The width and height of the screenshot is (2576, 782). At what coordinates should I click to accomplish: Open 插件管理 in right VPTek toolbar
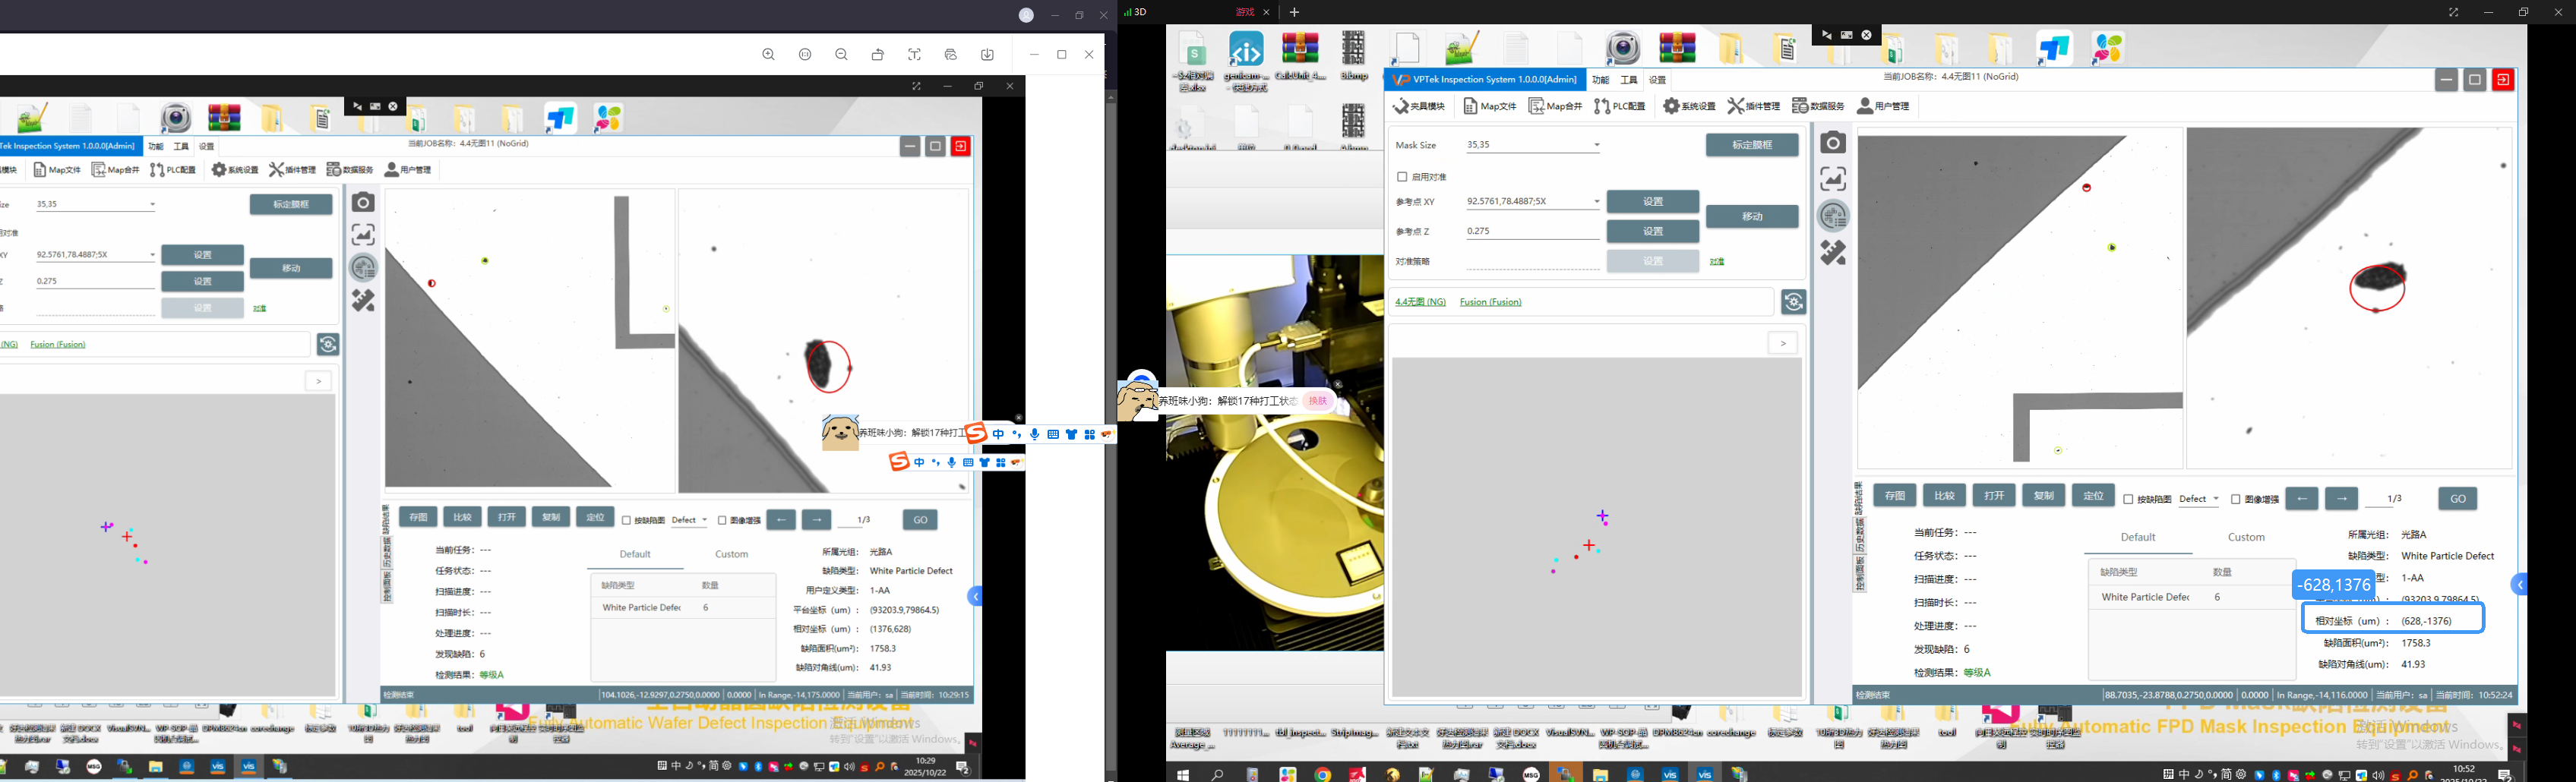pos(1753,106)
